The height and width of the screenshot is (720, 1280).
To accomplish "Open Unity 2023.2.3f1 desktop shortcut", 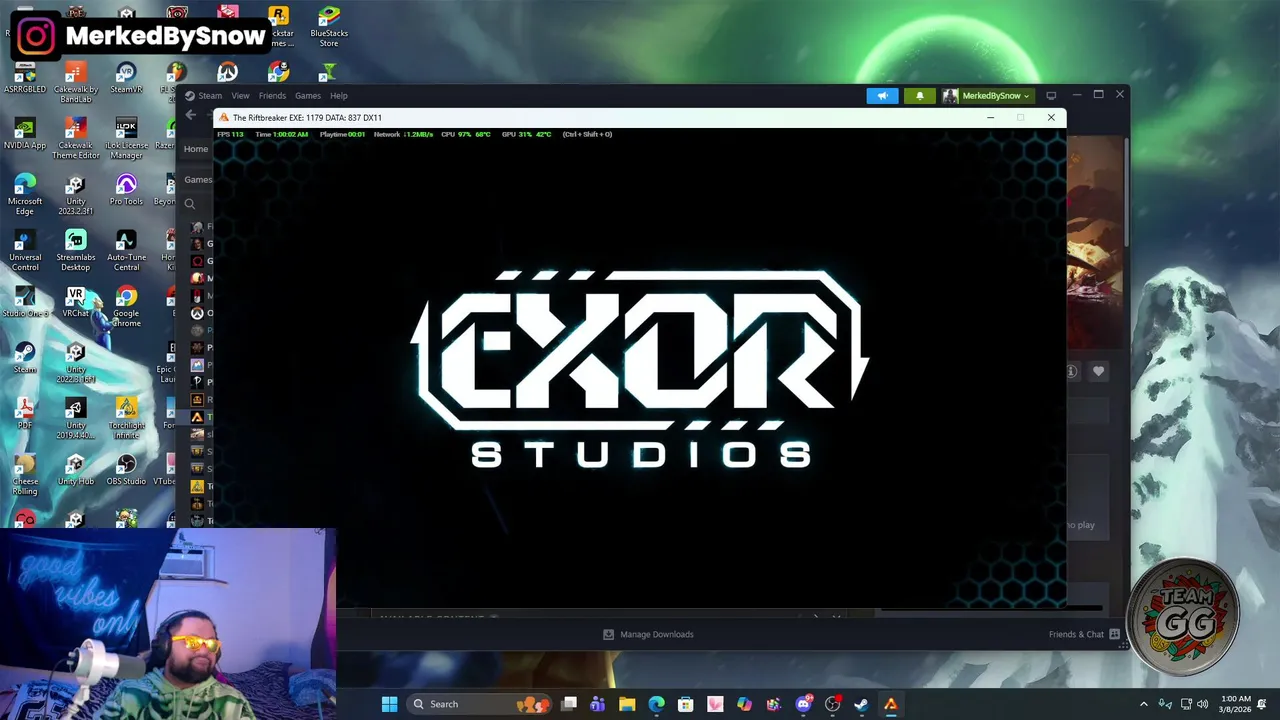I will pyautogui.click(x=76, y=195).
